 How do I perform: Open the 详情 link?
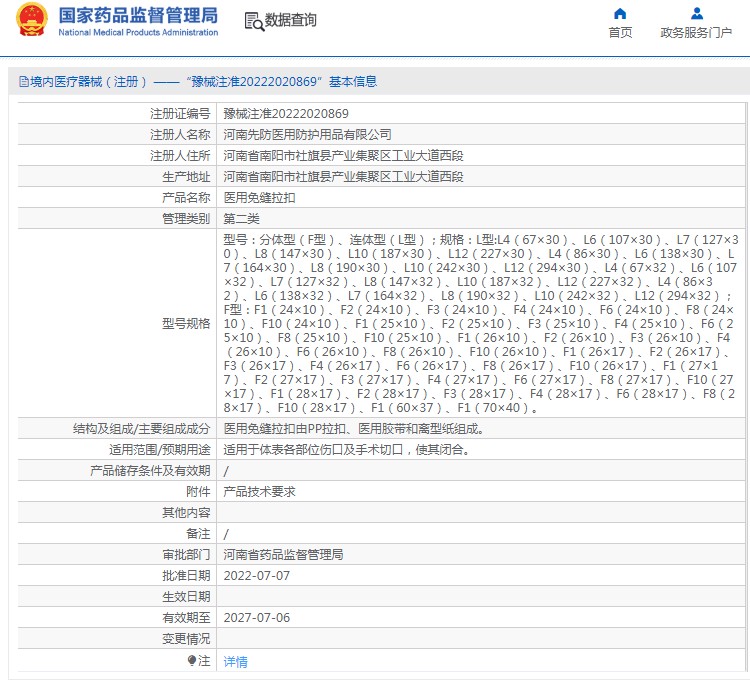[235, 662]
